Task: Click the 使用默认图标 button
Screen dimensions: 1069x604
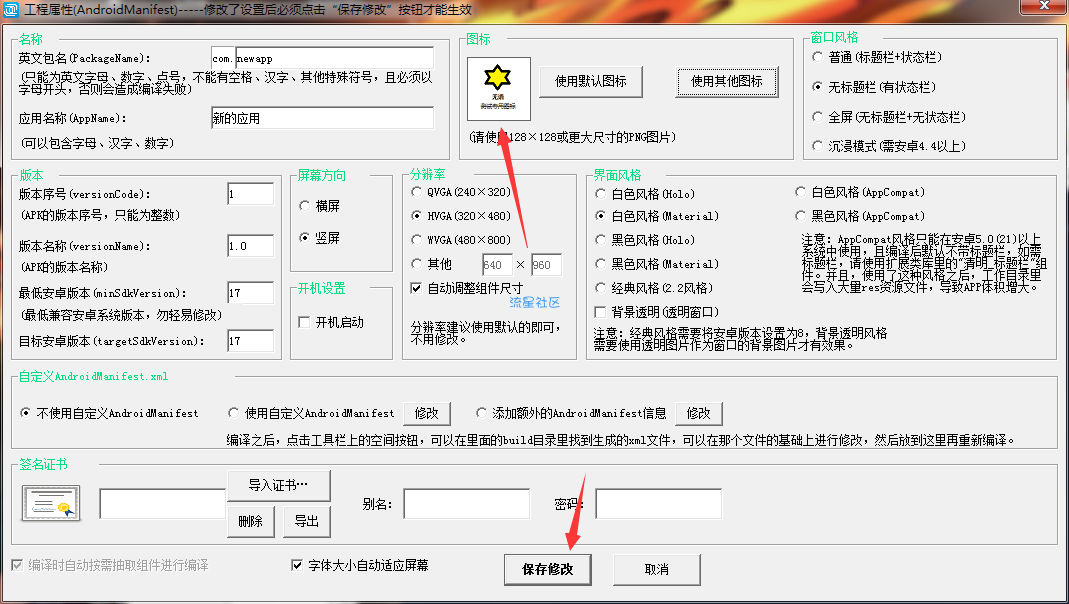Action: (x=590, y=82)
